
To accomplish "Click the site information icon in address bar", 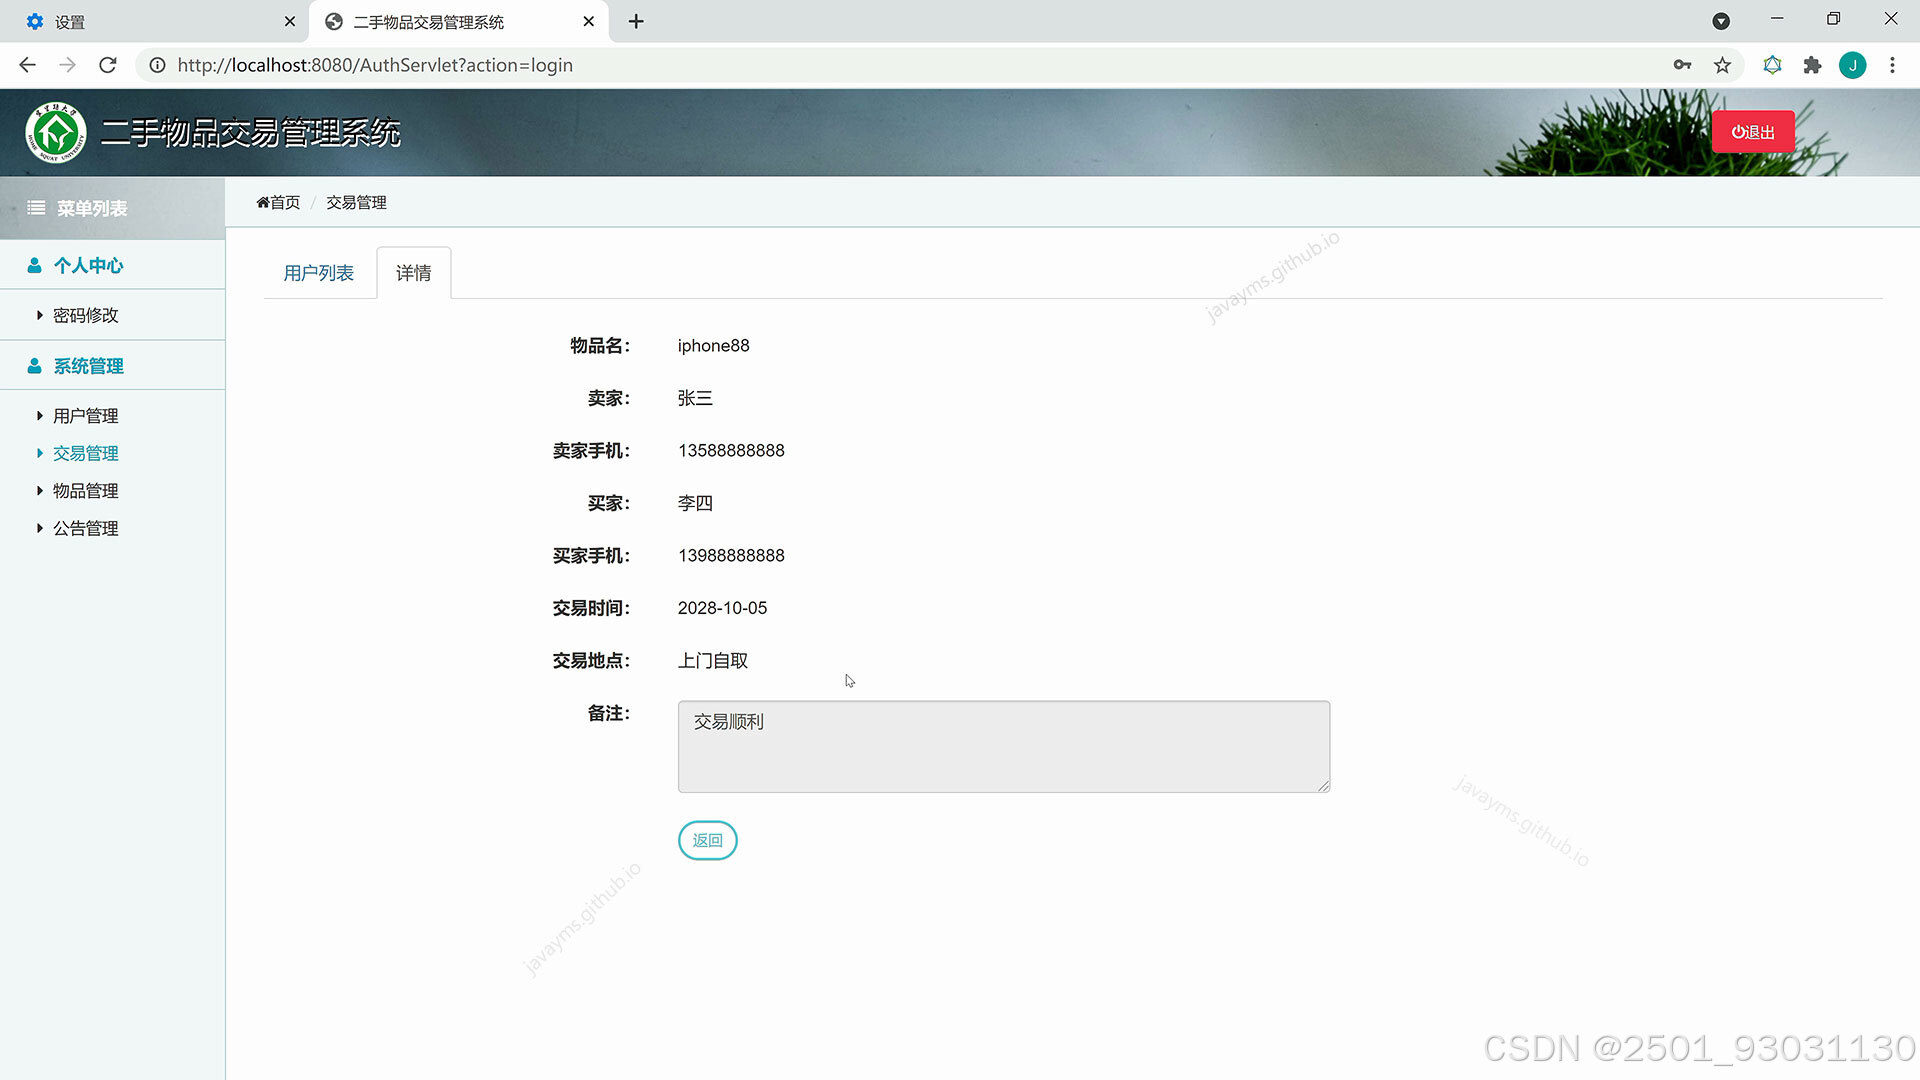I will 157,65.
